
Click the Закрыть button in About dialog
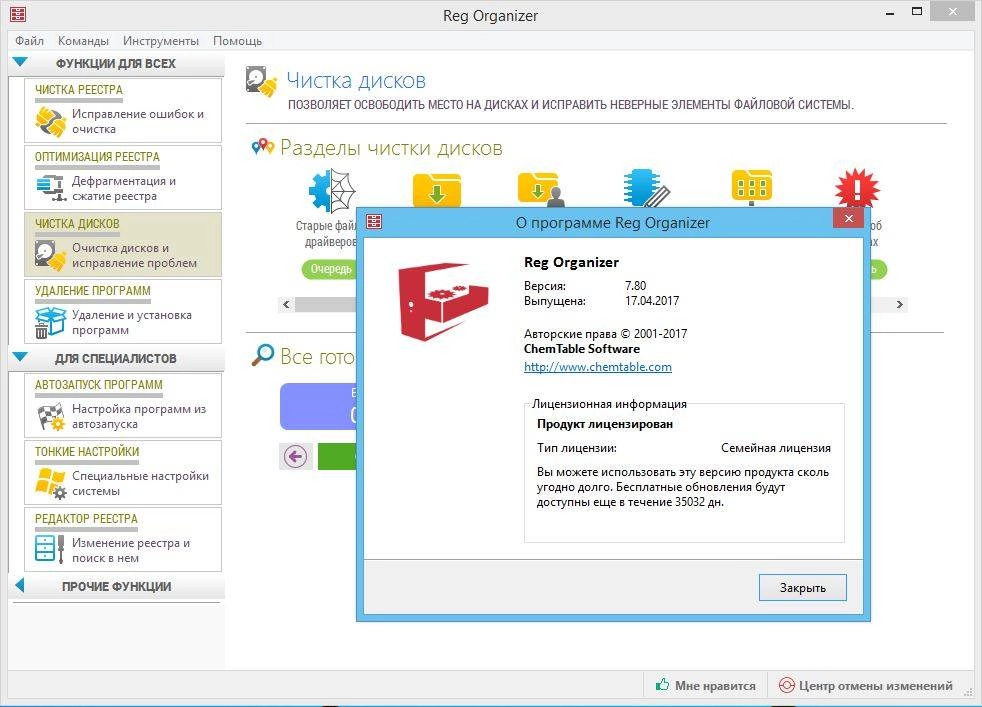(802, 587)
